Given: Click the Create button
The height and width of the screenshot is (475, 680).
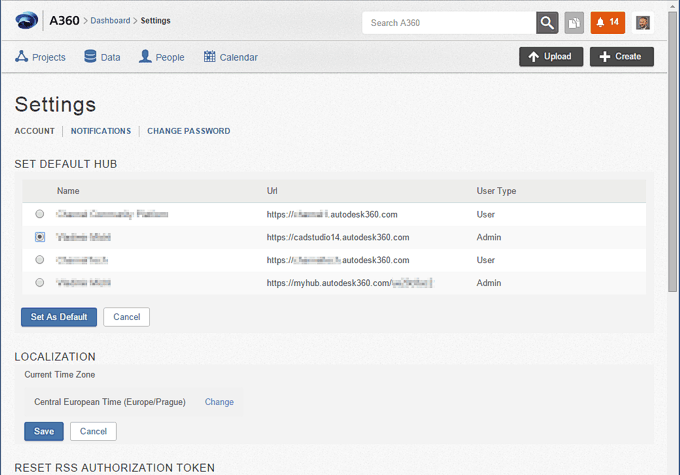Looking at the screenshot, I should click(x=621, y=56).
